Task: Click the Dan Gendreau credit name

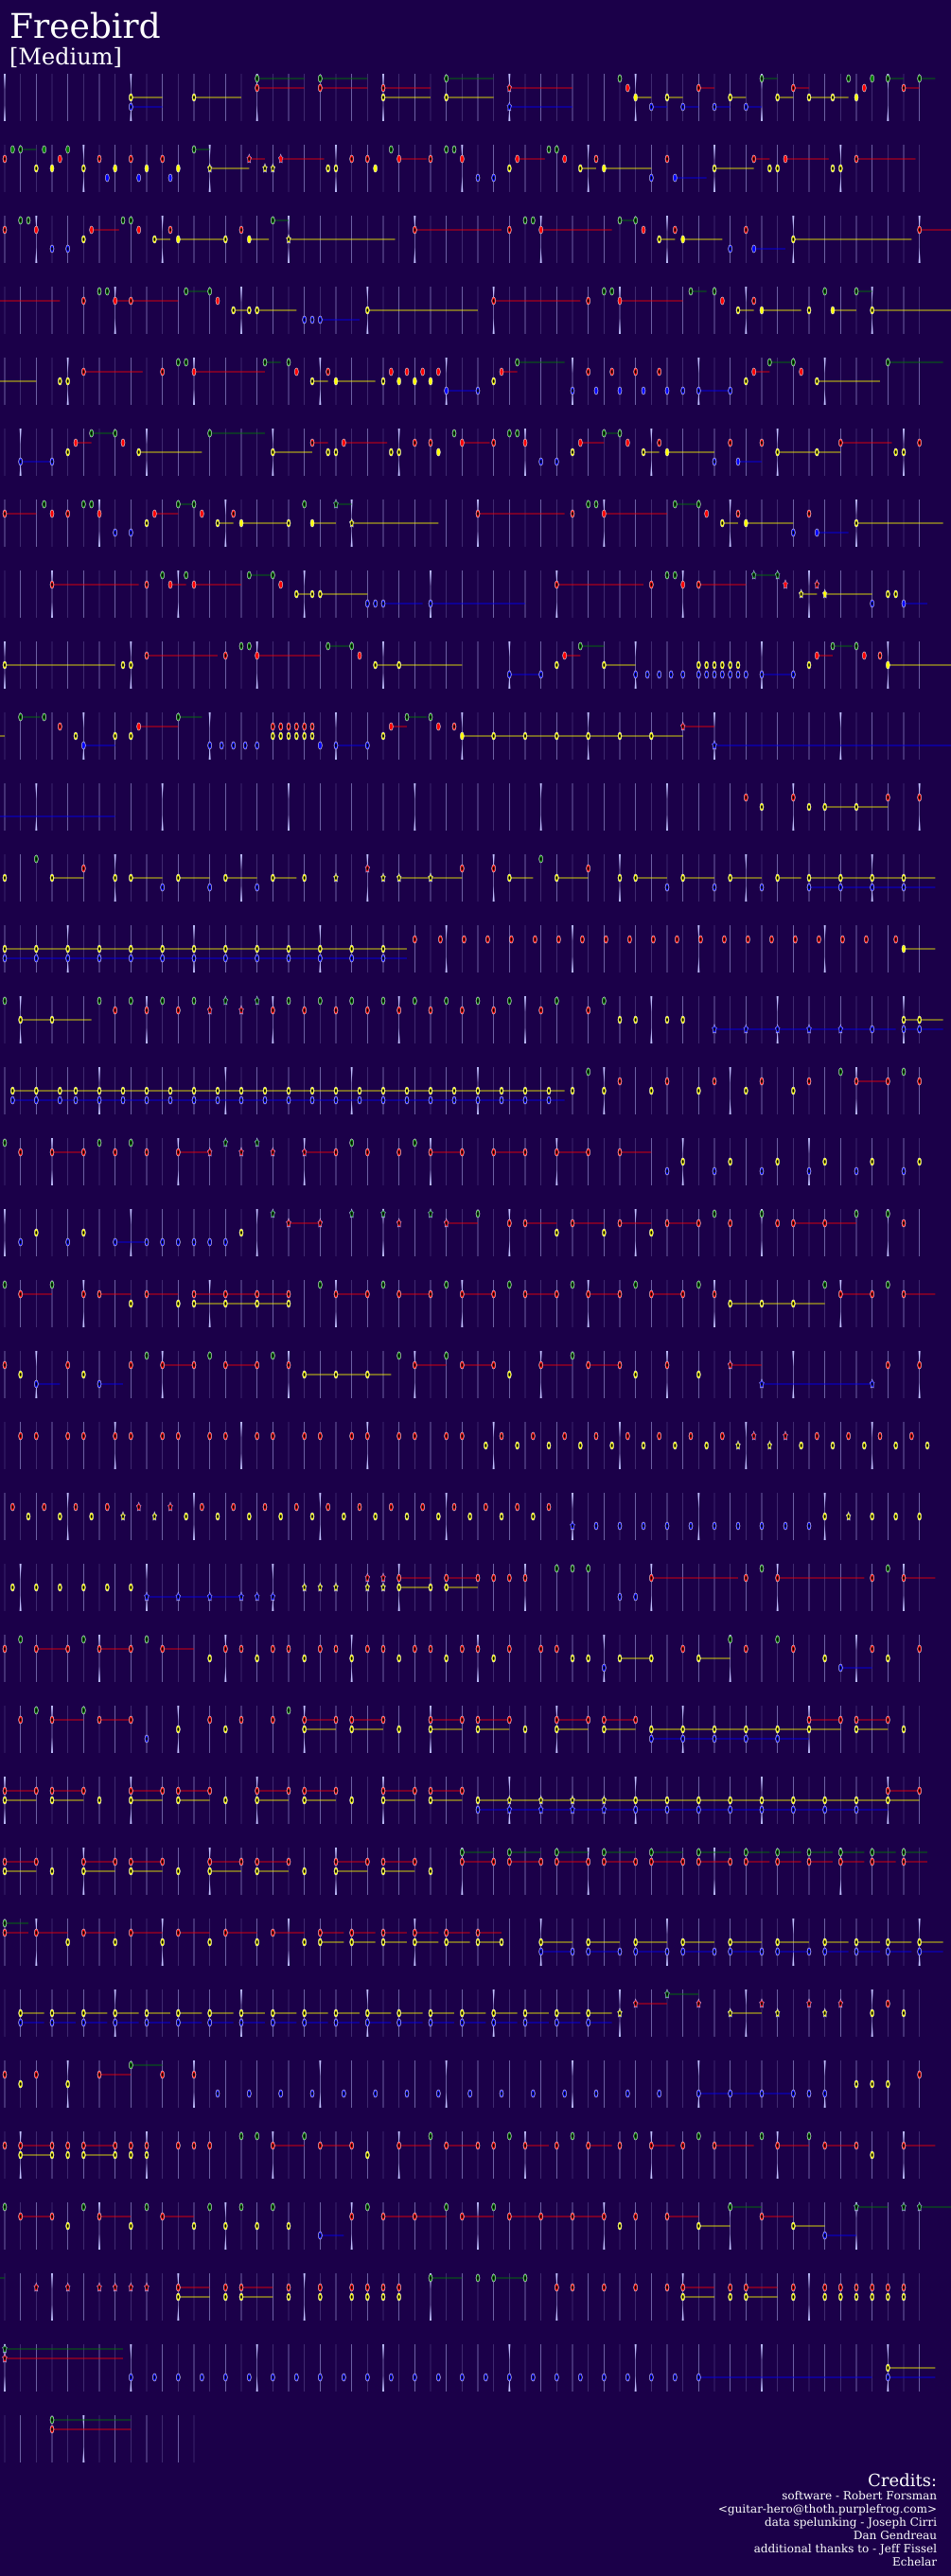Action: [x=894, y=2535]
